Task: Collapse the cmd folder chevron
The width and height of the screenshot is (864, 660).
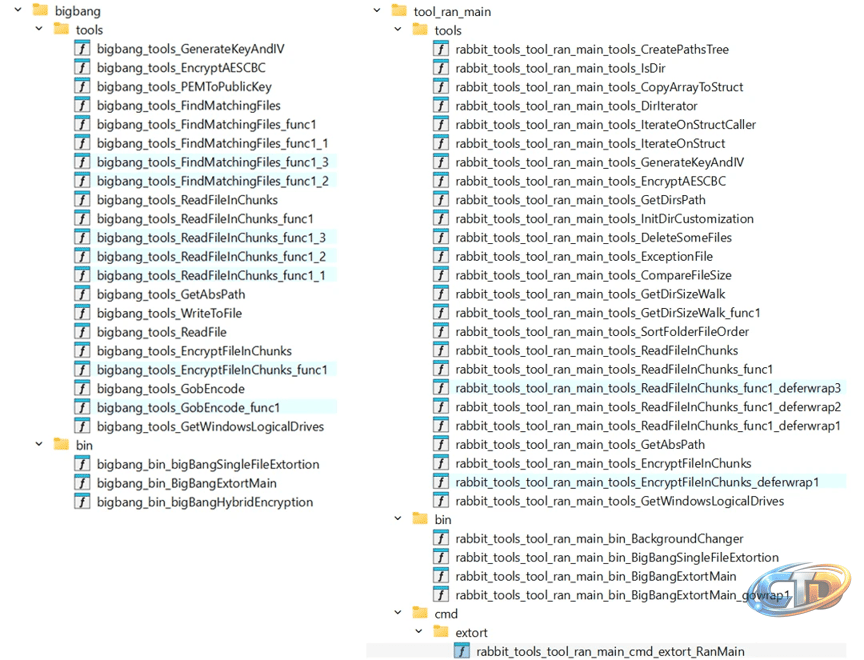Action: click(x=398, y=613)
